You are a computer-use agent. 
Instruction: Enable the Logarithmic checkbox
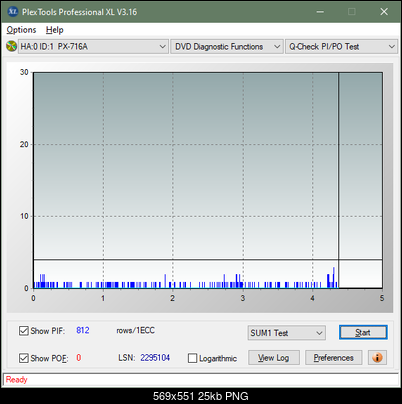click(x=192, y=358)
